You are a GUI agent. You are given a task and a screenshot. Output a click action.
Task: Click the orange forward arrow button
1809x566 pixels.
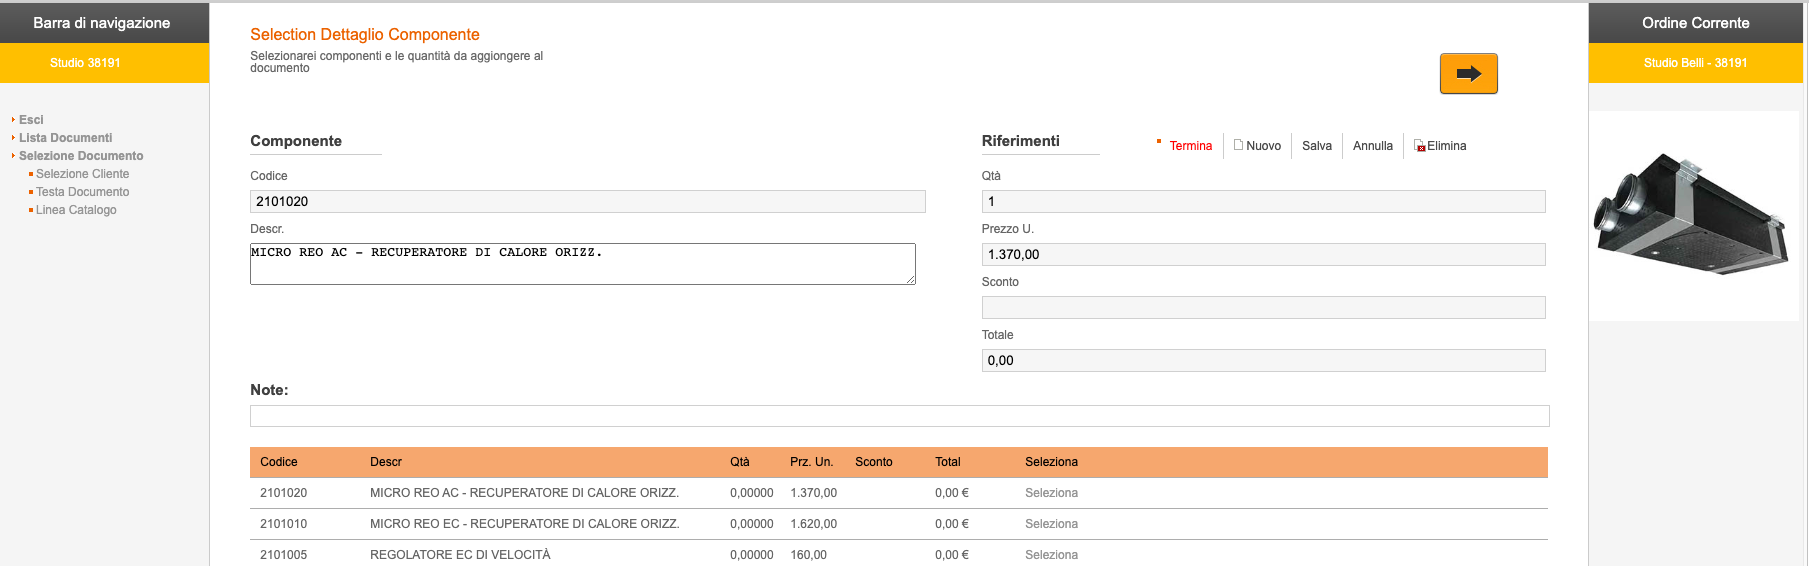(1468, 74)
